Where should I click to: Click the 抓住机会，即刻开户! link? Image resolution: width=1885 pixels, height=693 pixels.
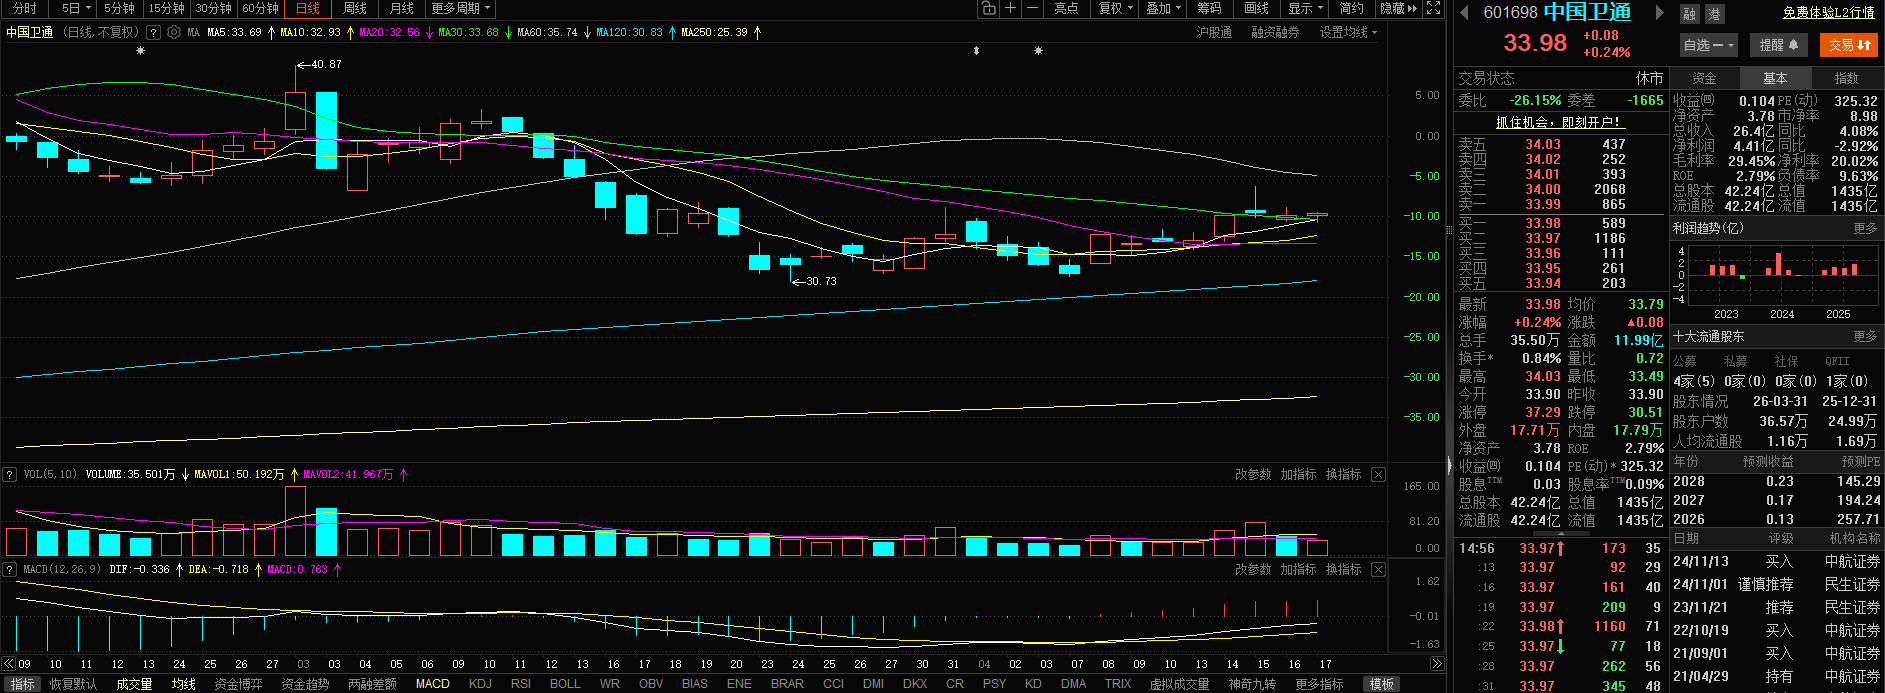coord(1559,122)
